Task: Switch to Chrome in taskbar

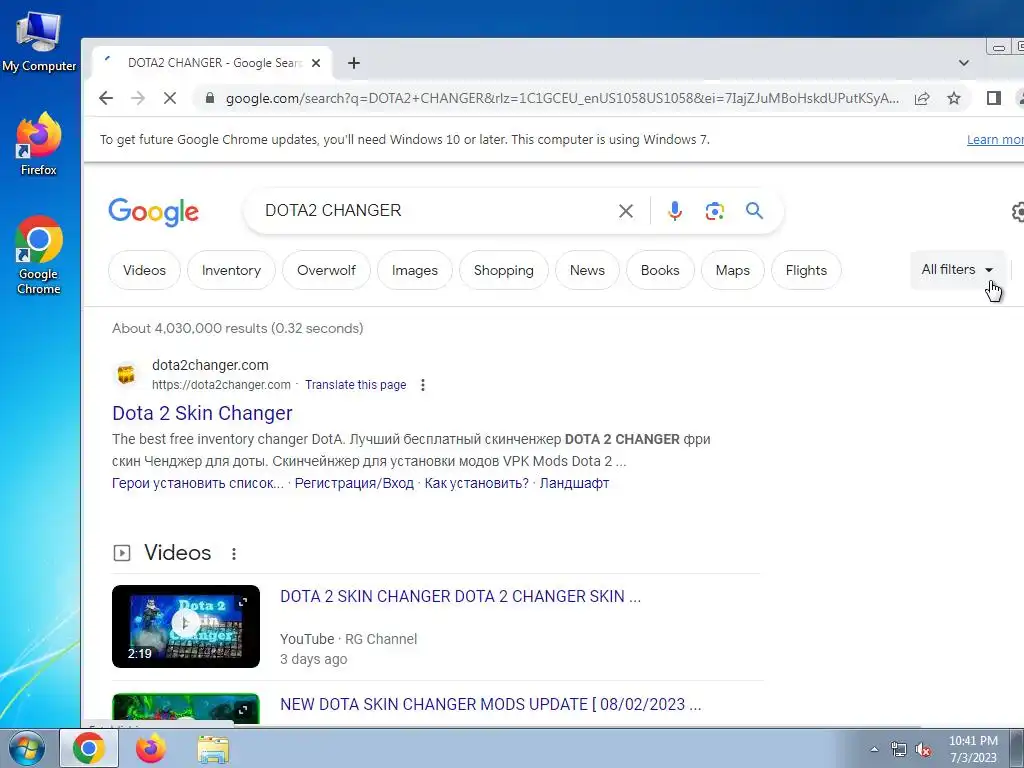Action: coord(89,748)
